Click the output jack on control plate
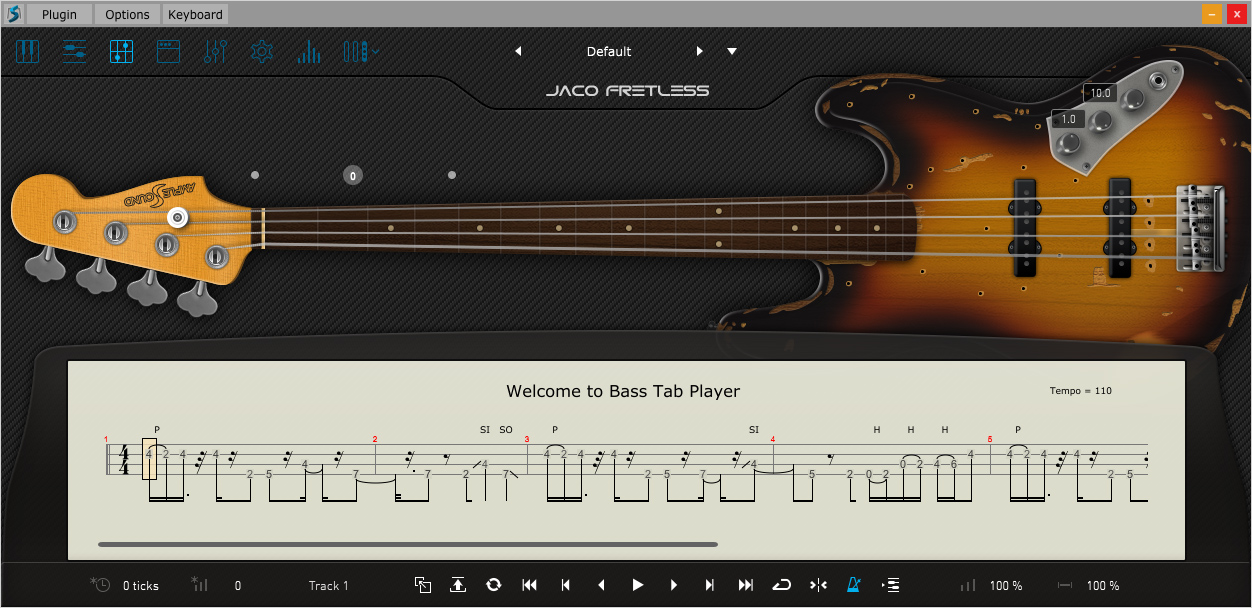Viewport: 1252px width, 608px height. (x=1160, y=80)
